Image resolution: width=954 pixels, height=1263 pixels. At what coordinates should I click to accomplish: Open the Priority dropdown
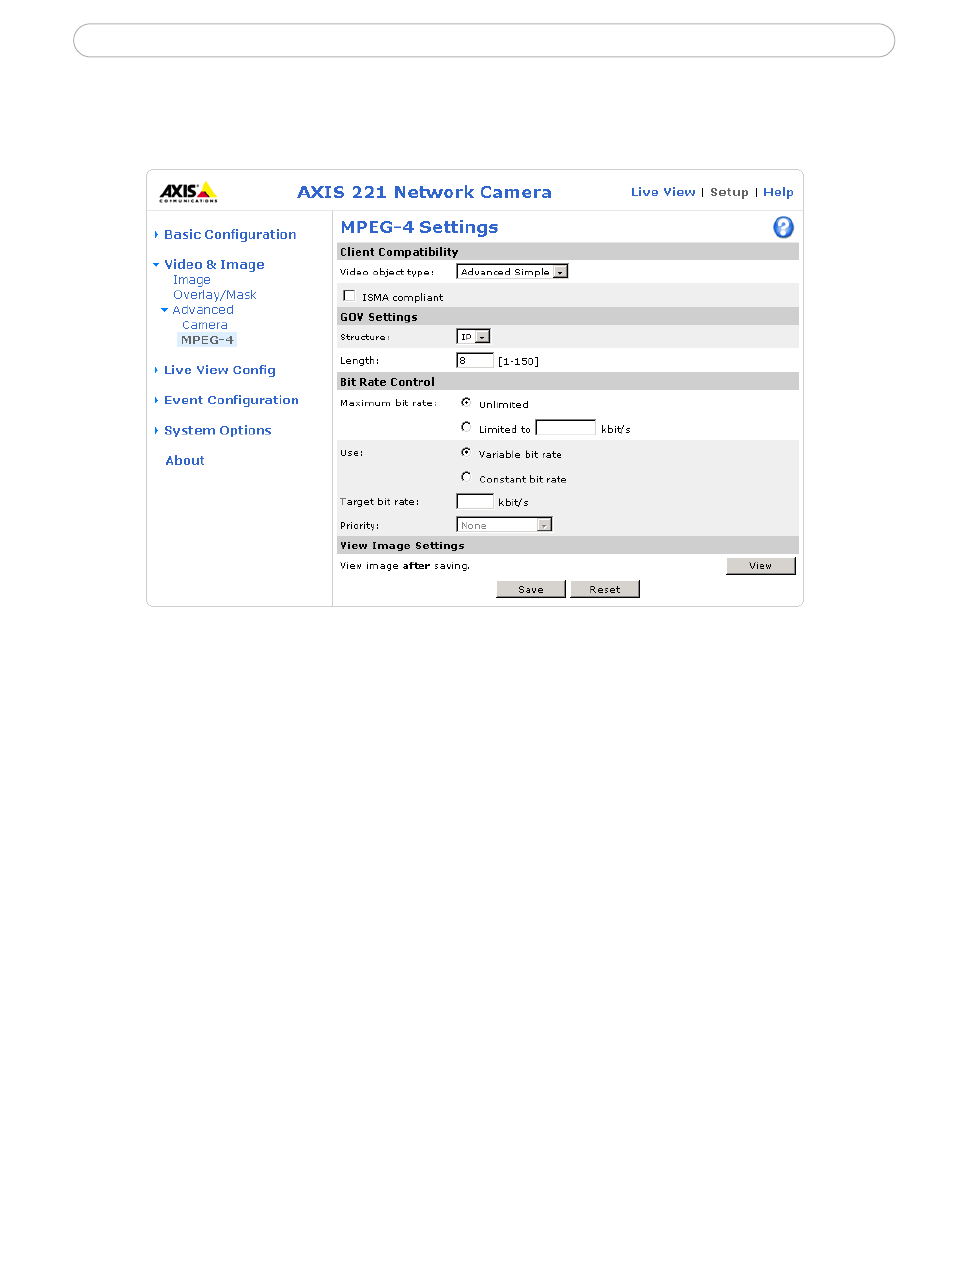504,525
